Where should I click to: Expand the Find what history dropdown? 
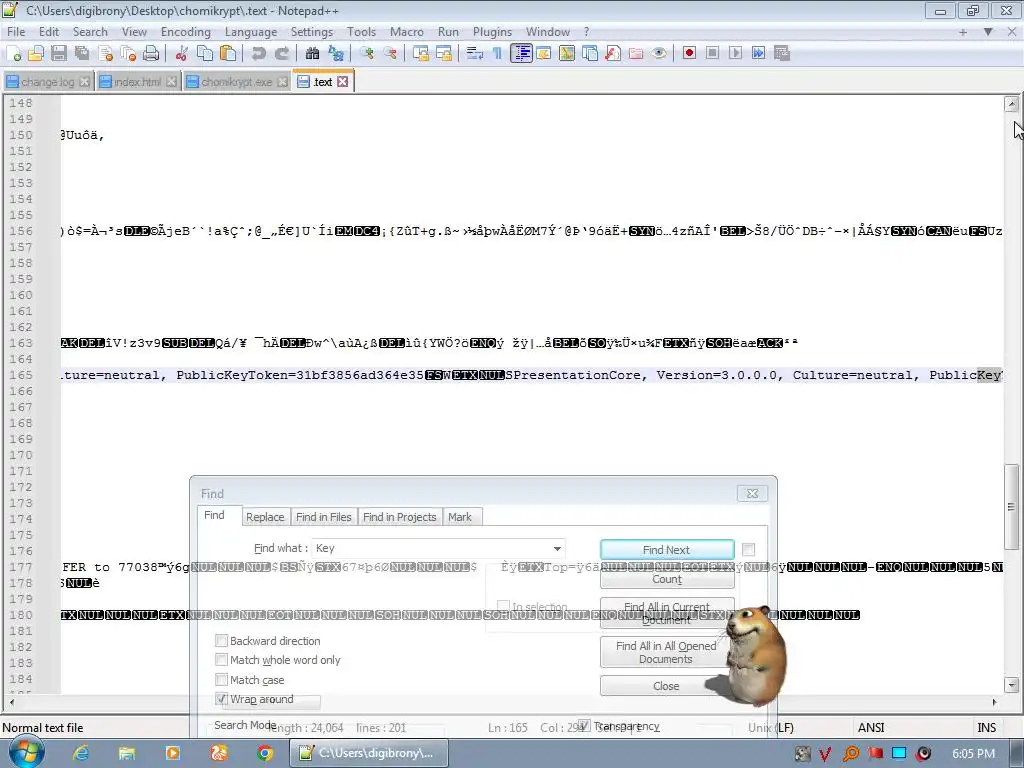click(557, 549)
